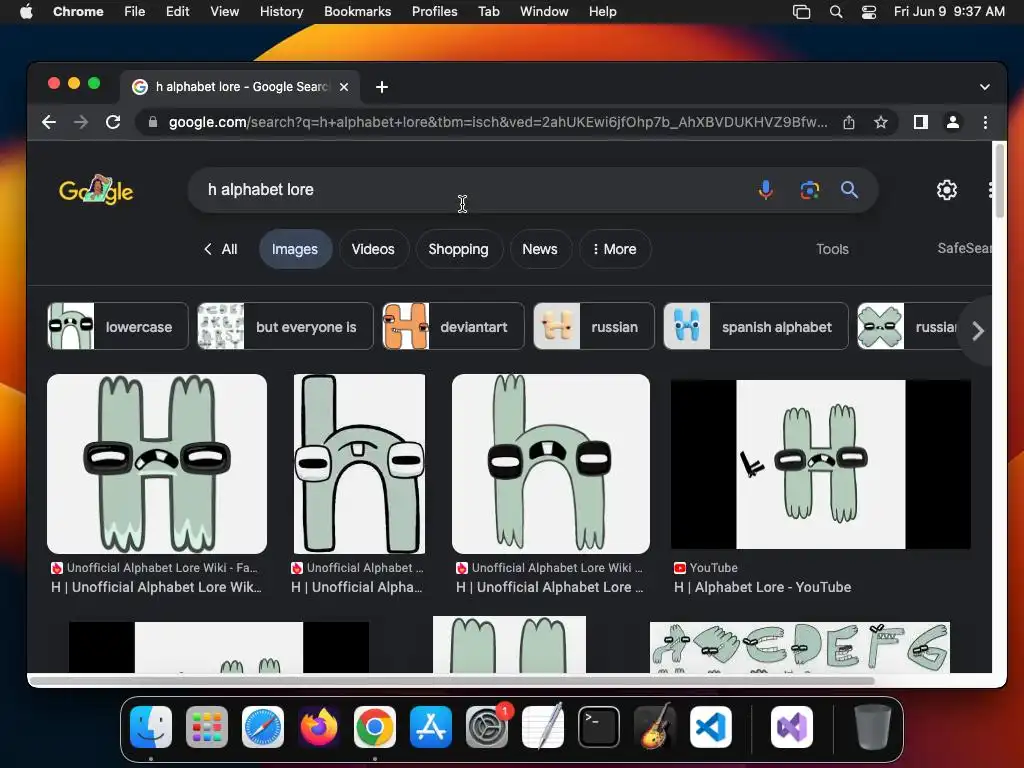Go back with Chrome back arrow
1024x768 pixels.
click(x=49, y=122)
